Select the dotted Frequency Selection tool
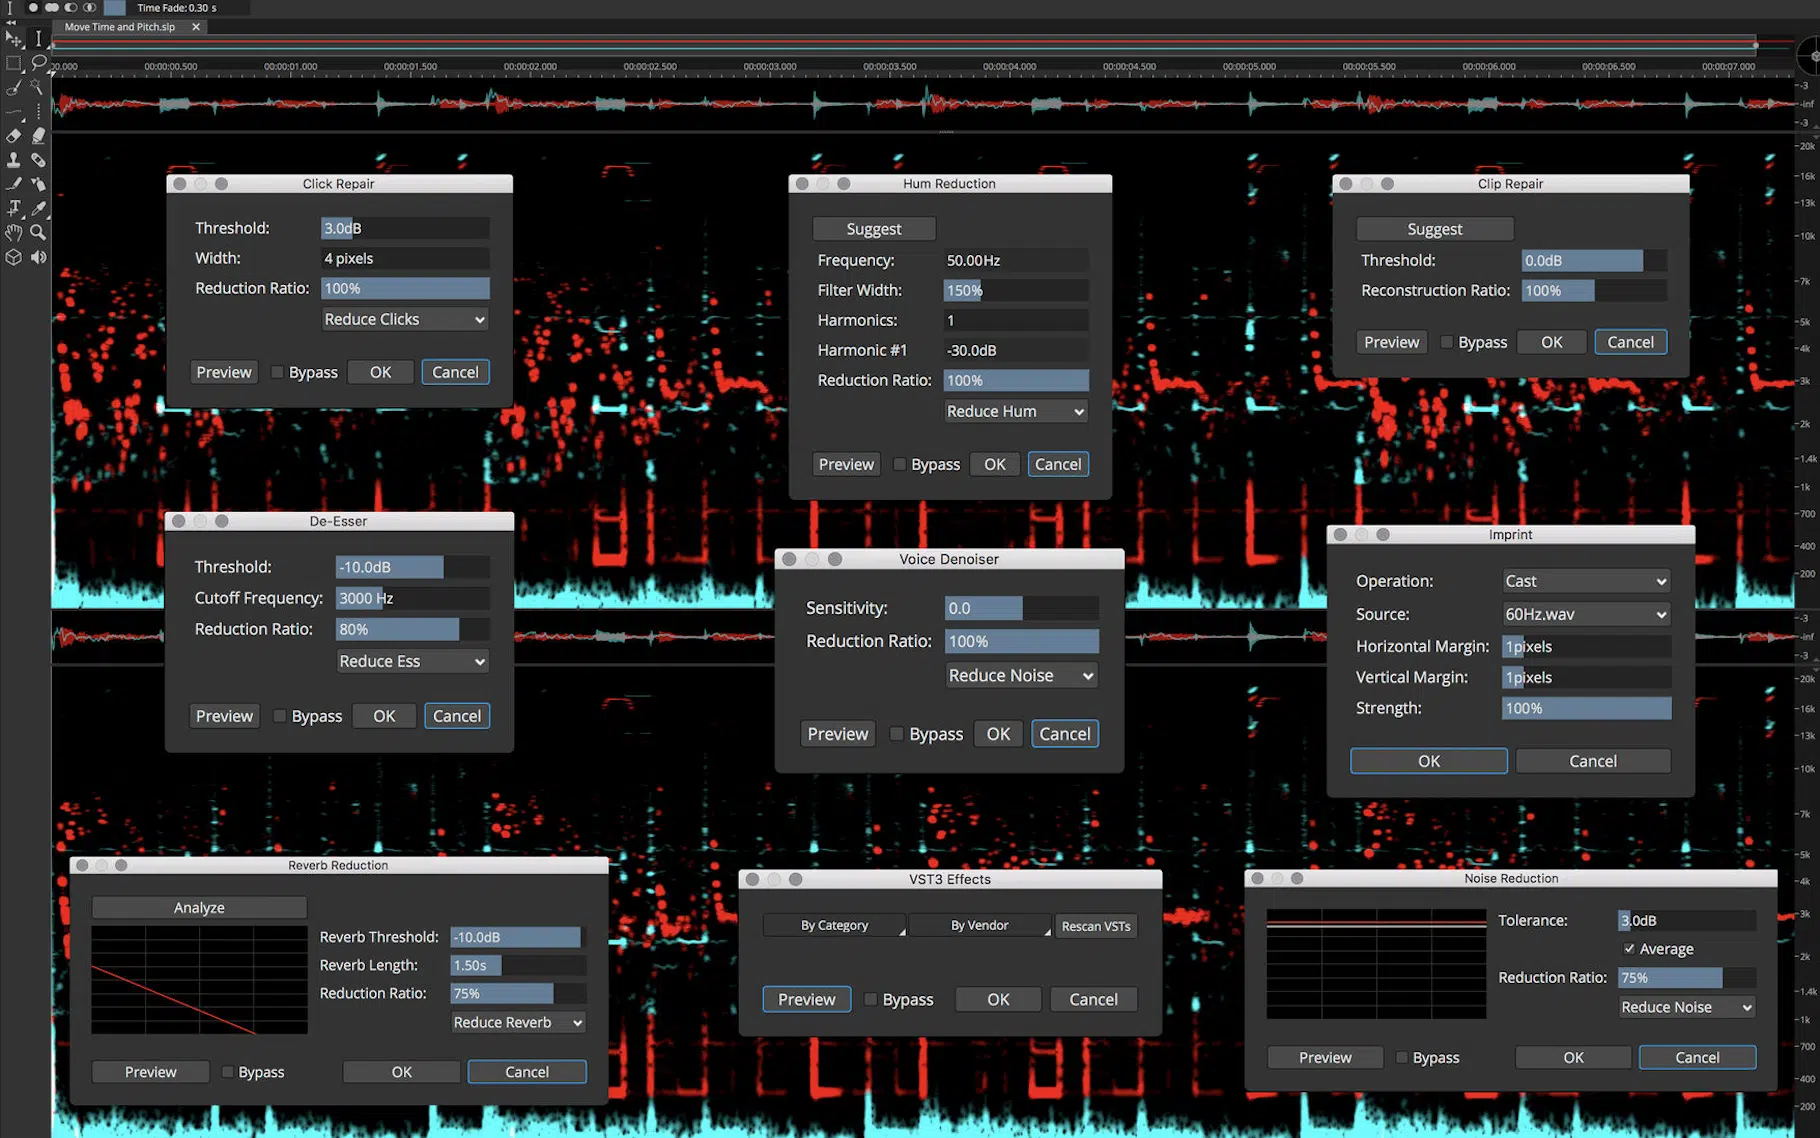1820x1138 pixels. pos(38,112)
